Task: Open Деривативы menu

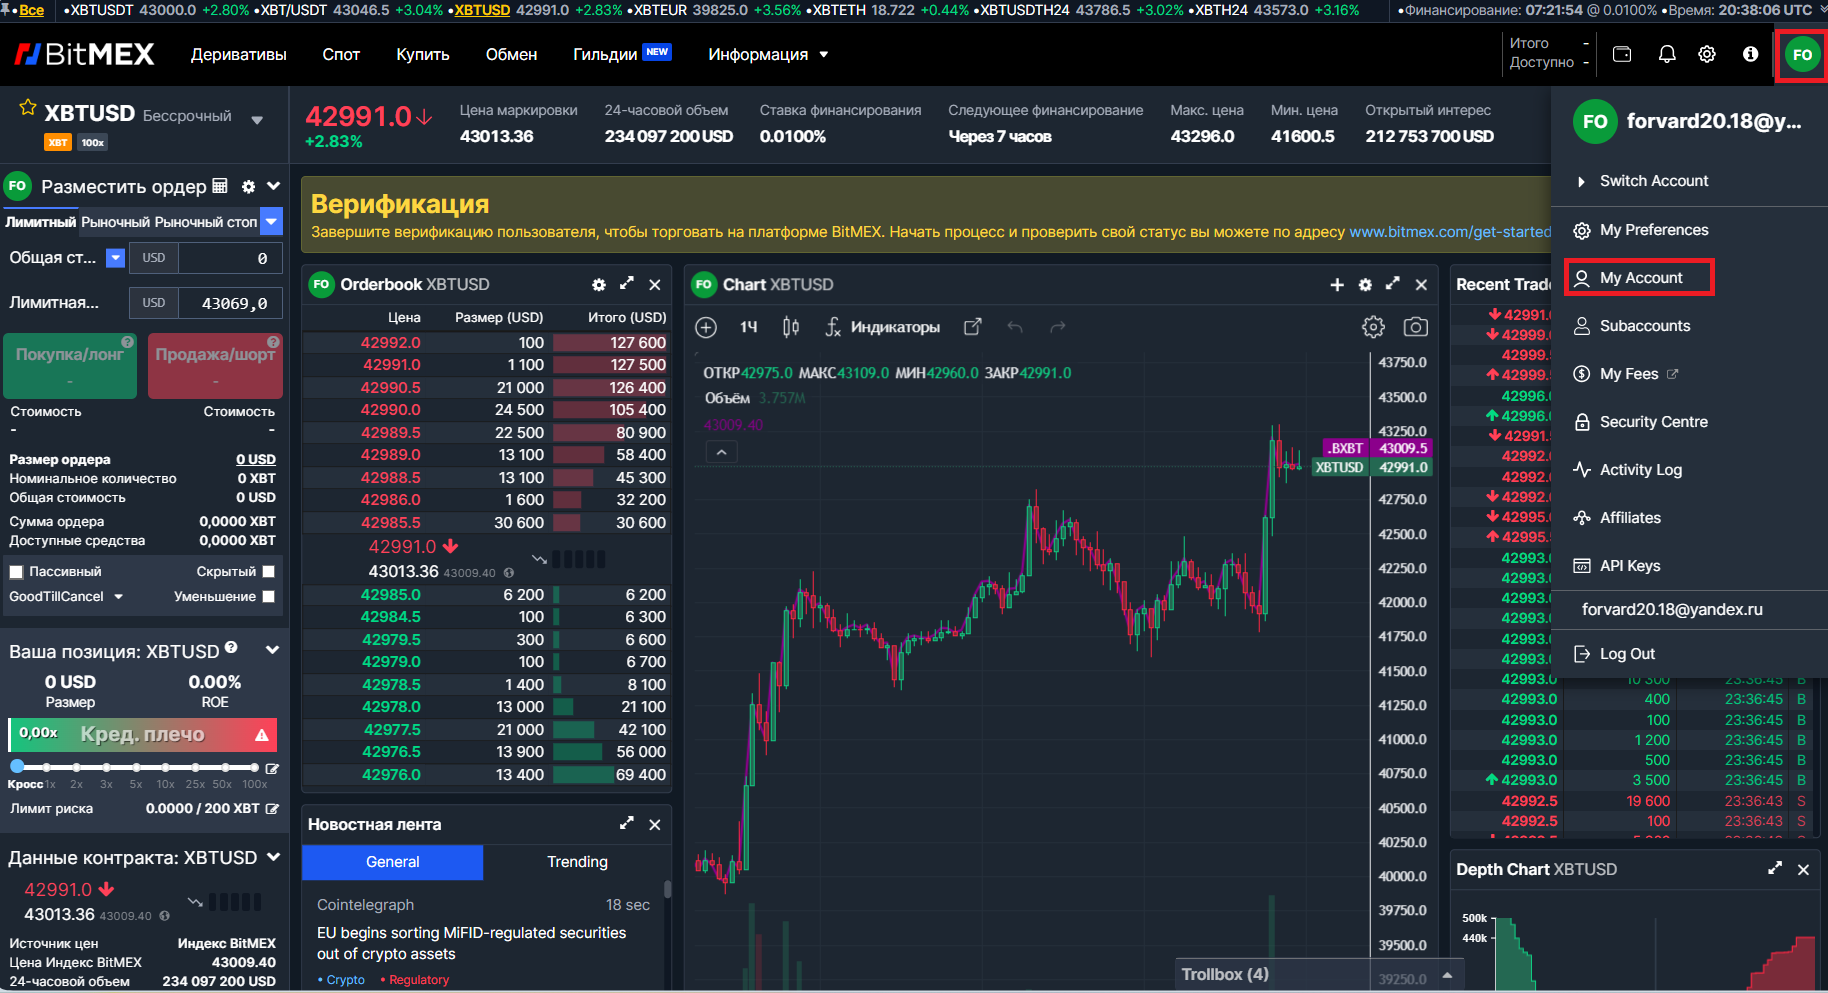Action: pos(239,54)
